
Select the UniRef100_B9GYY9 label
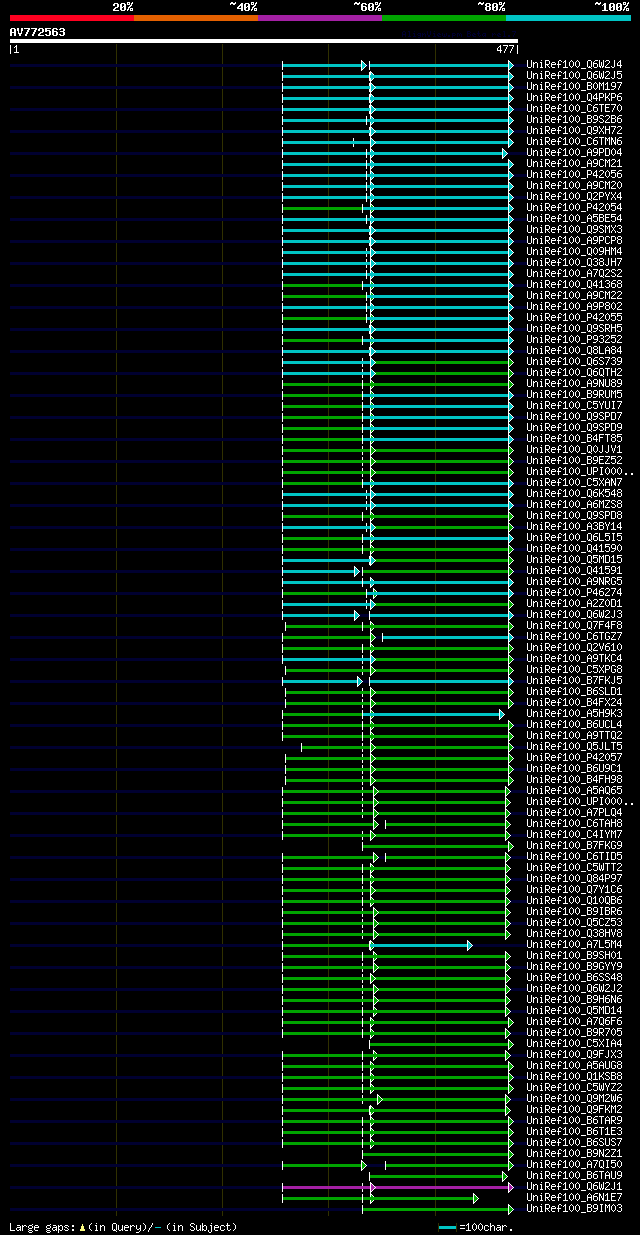coord(574,967)
